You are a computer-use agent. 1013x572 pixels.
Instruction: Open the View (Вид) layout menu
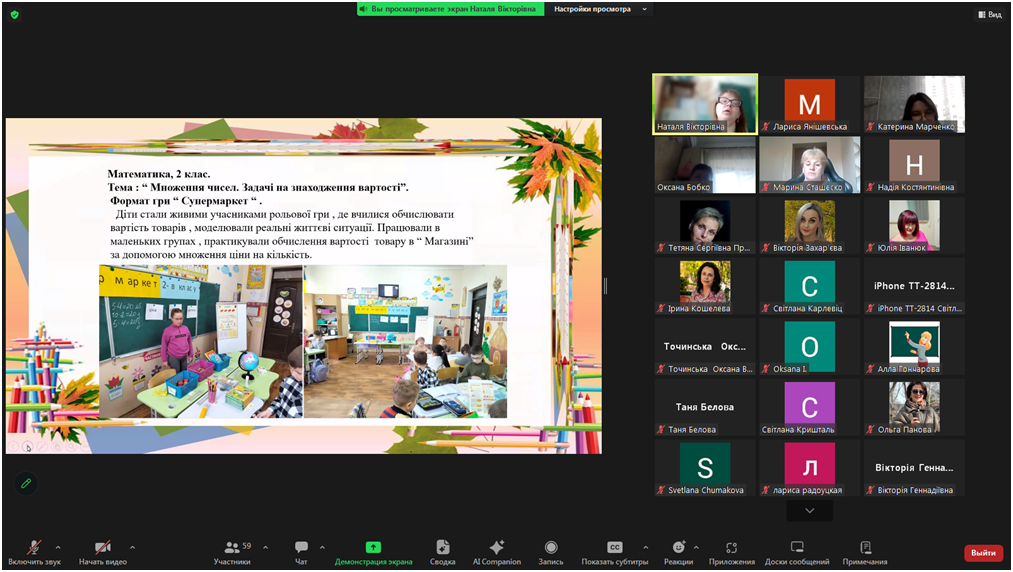989,15
